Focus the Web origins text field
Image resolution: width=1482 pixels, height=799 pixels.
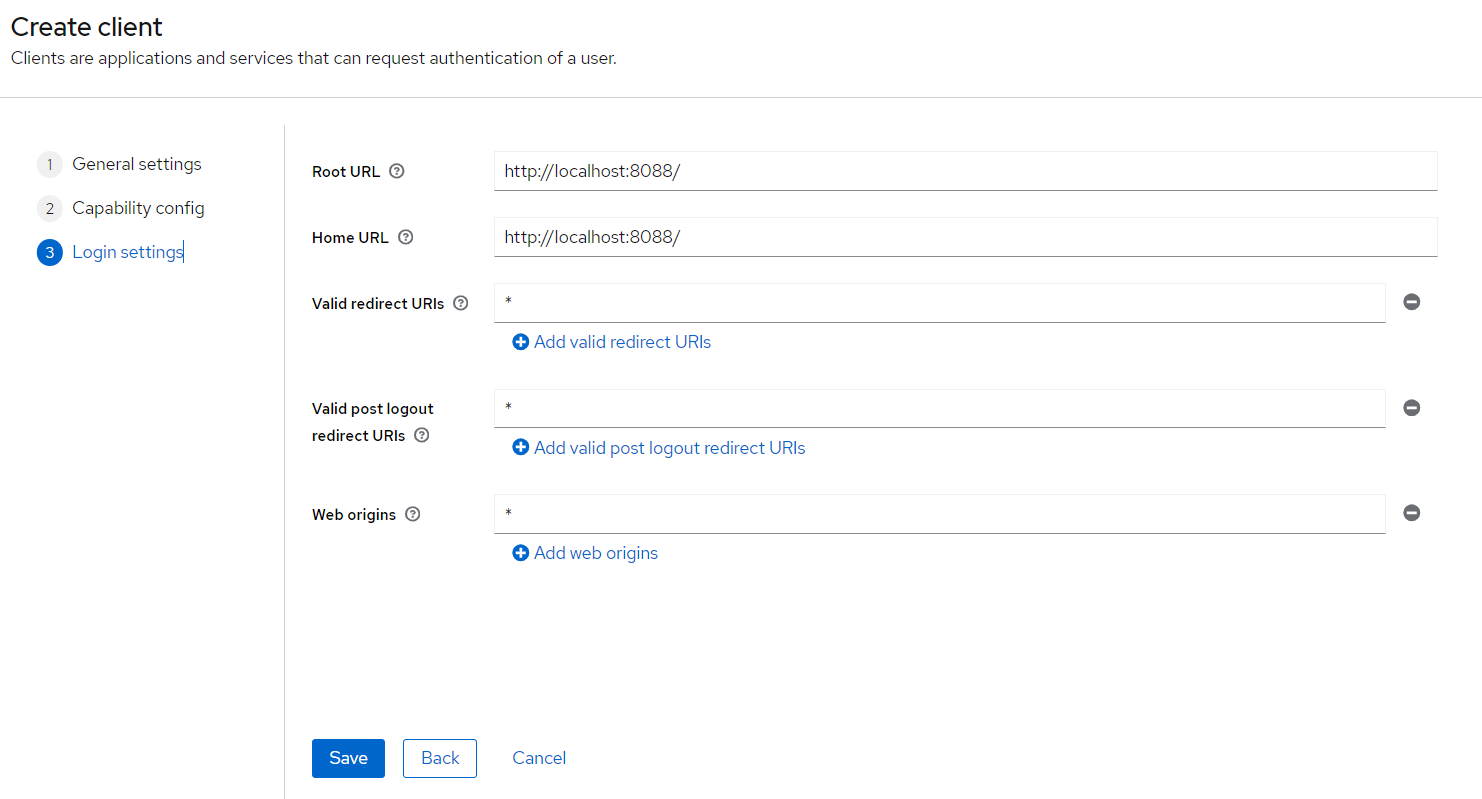click(x=939, y=514)
